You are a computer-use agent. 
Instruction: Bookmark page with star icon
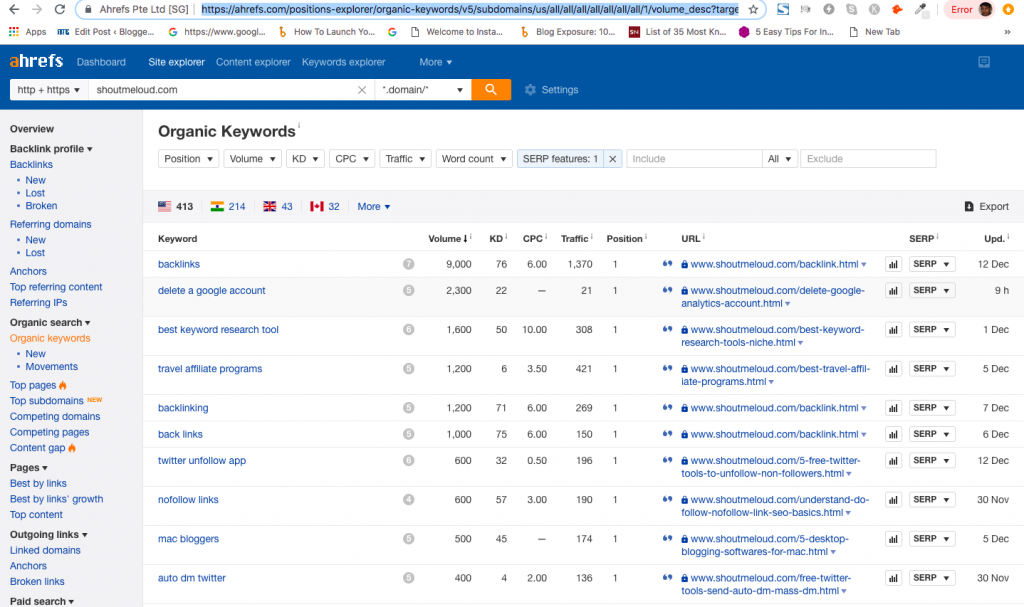coord(754,9)
